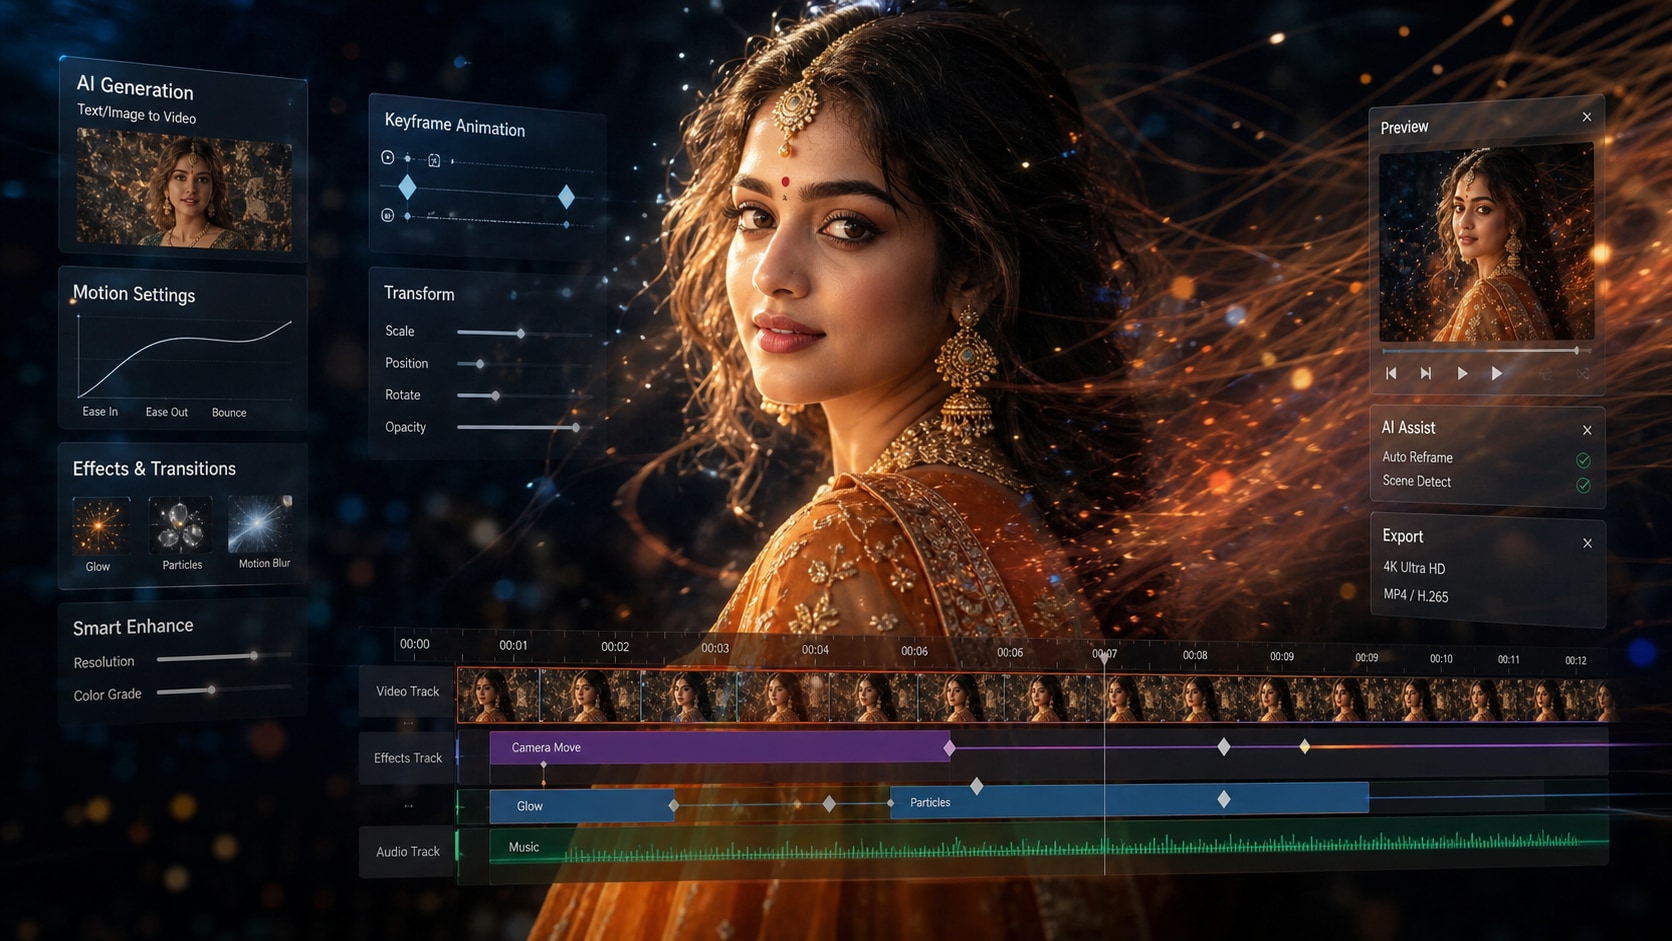This screenshot has height=941, width=1672.
Task: Select the Glow effect thumbnail
Action: pos(100,525)
